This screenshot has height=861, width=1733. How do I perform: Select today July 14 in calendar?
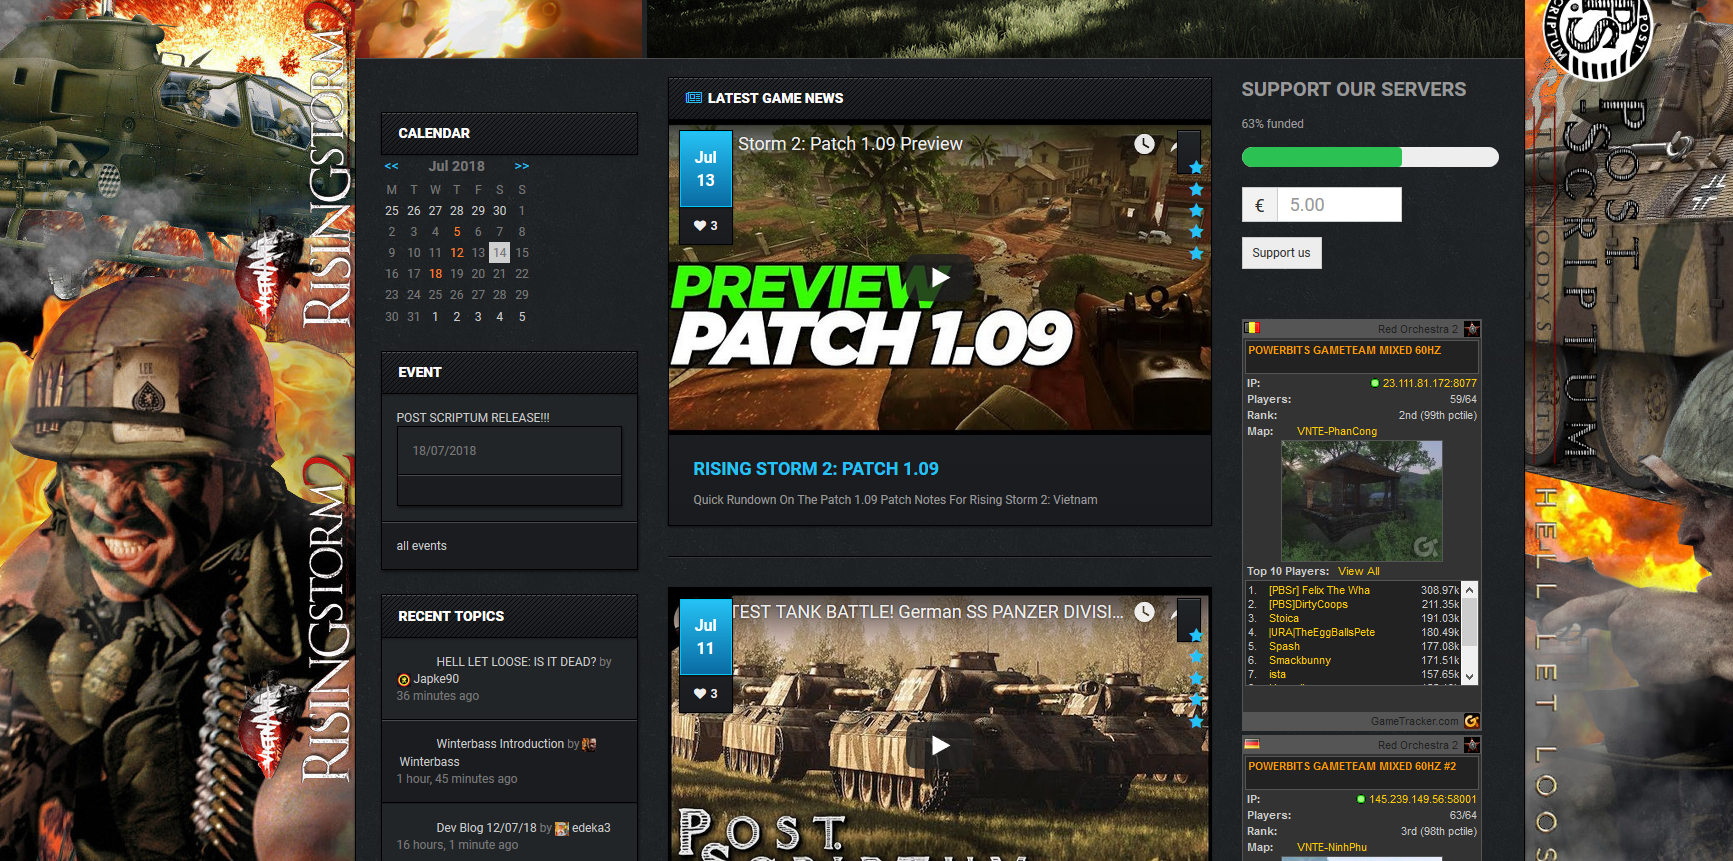pyautogui.click(x=500, y=253)
